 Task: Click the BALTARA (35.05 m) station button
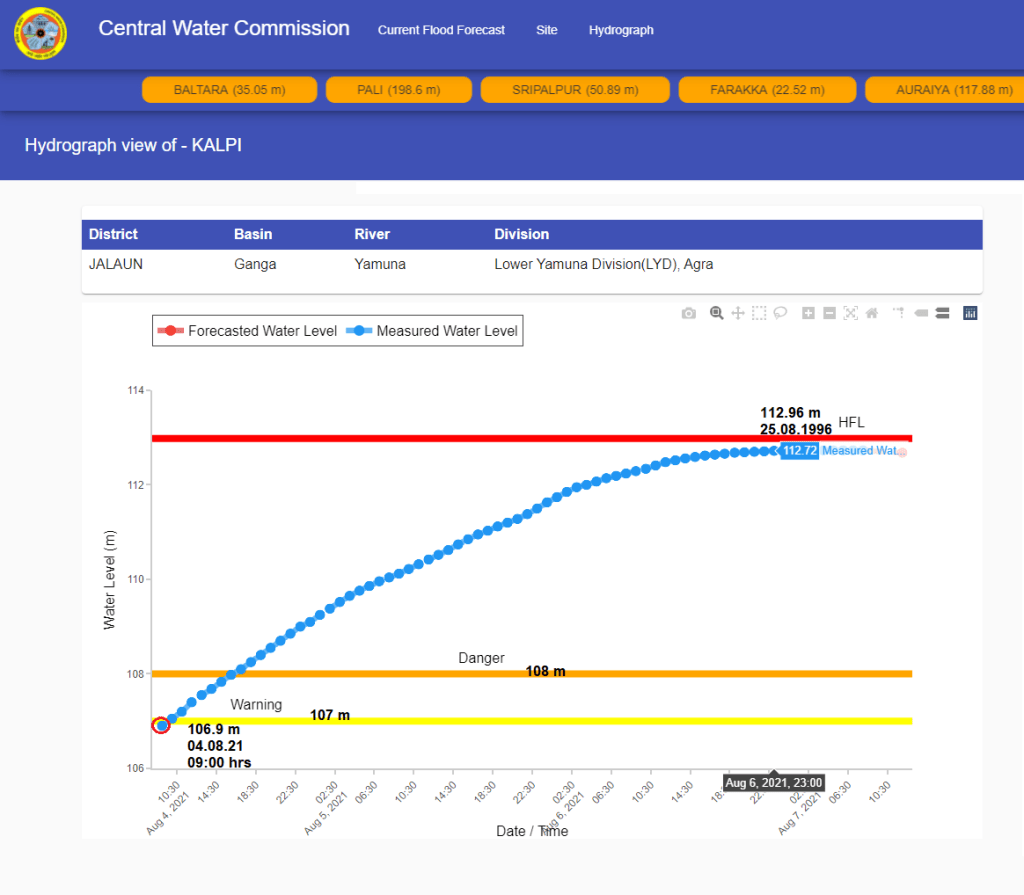pyautogui.click(x=229, y=90)
